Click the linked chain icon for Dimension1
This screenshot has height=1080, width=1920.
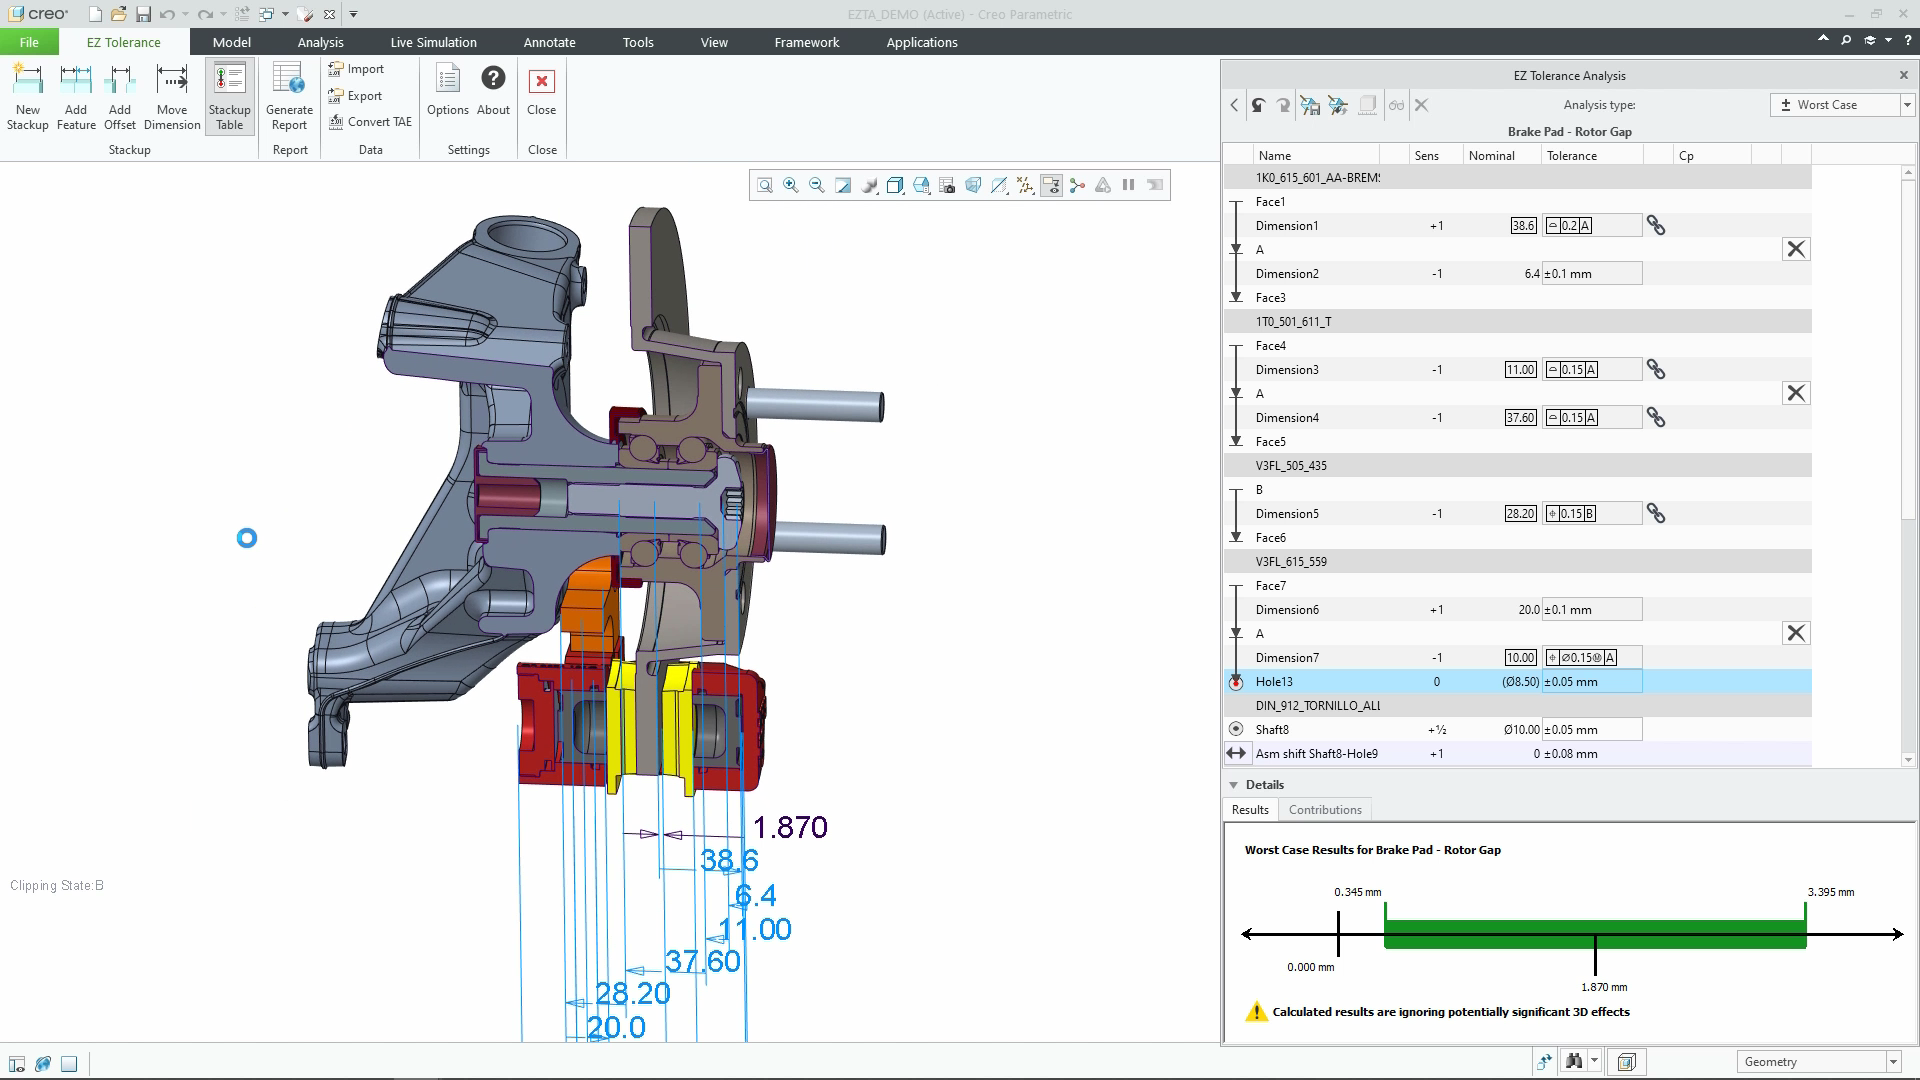tap(1656, 226)
